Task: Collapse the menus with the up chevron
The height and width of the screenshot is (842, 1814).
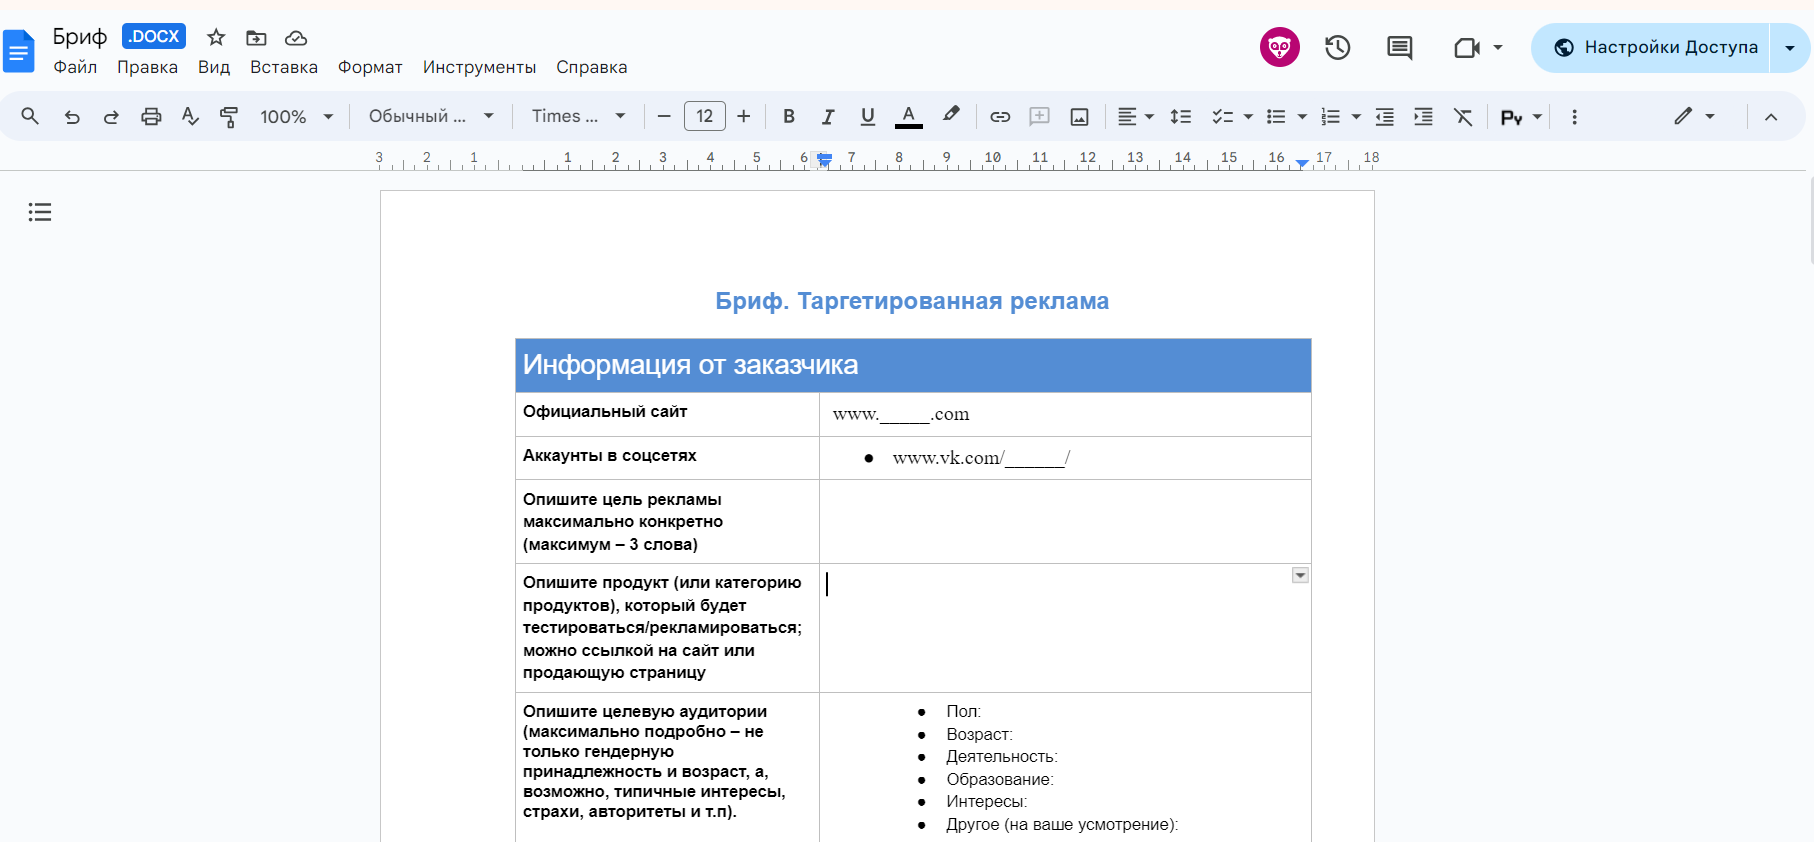Action: pyautogui.click(x=1771, y=117)
